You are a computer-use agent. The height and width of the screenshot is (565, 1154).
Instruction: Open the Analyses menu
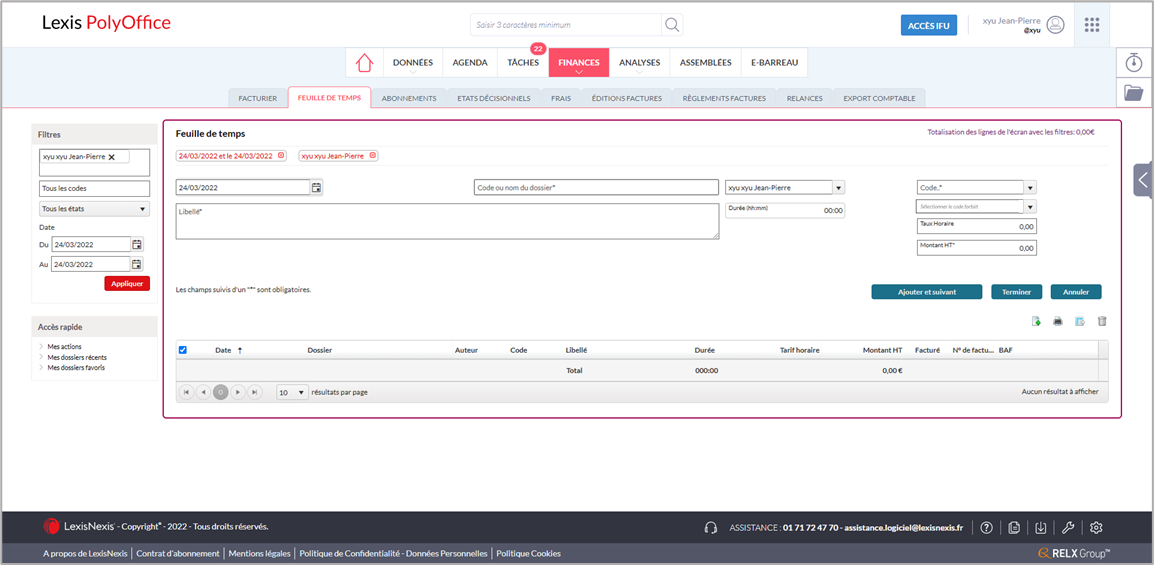pos(639,63)
